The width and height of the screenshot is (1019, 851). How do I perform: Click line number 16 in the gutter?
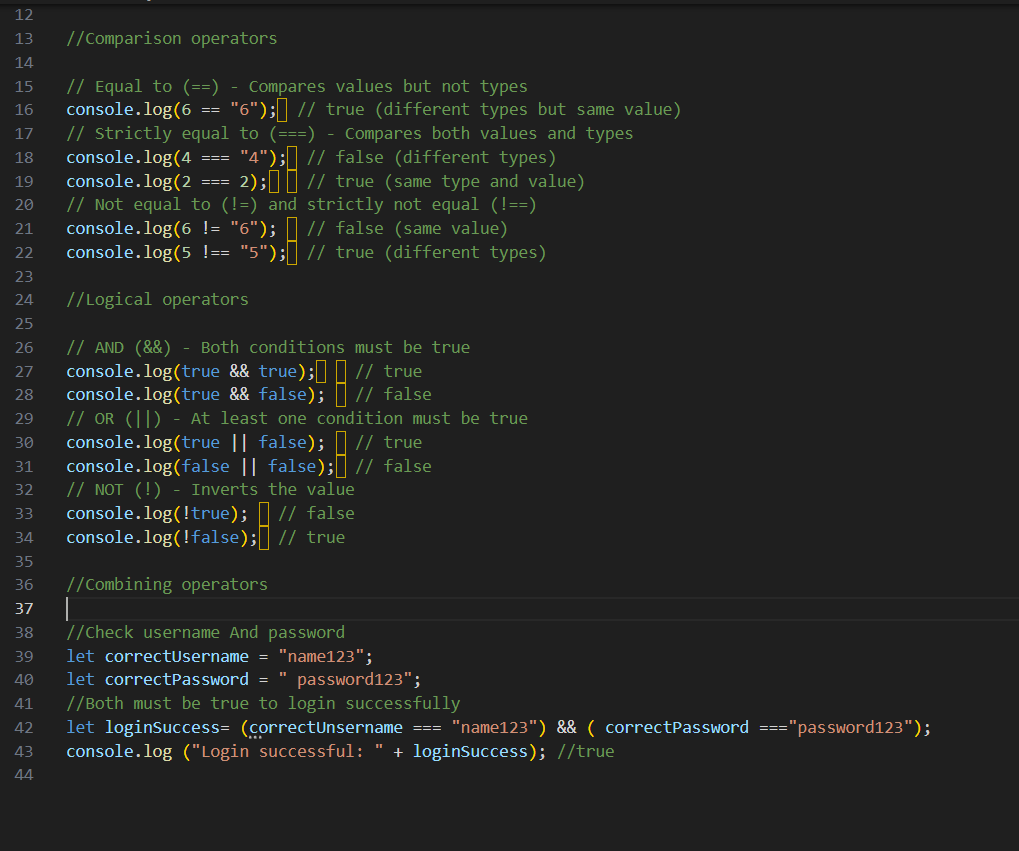click(24, 110)
